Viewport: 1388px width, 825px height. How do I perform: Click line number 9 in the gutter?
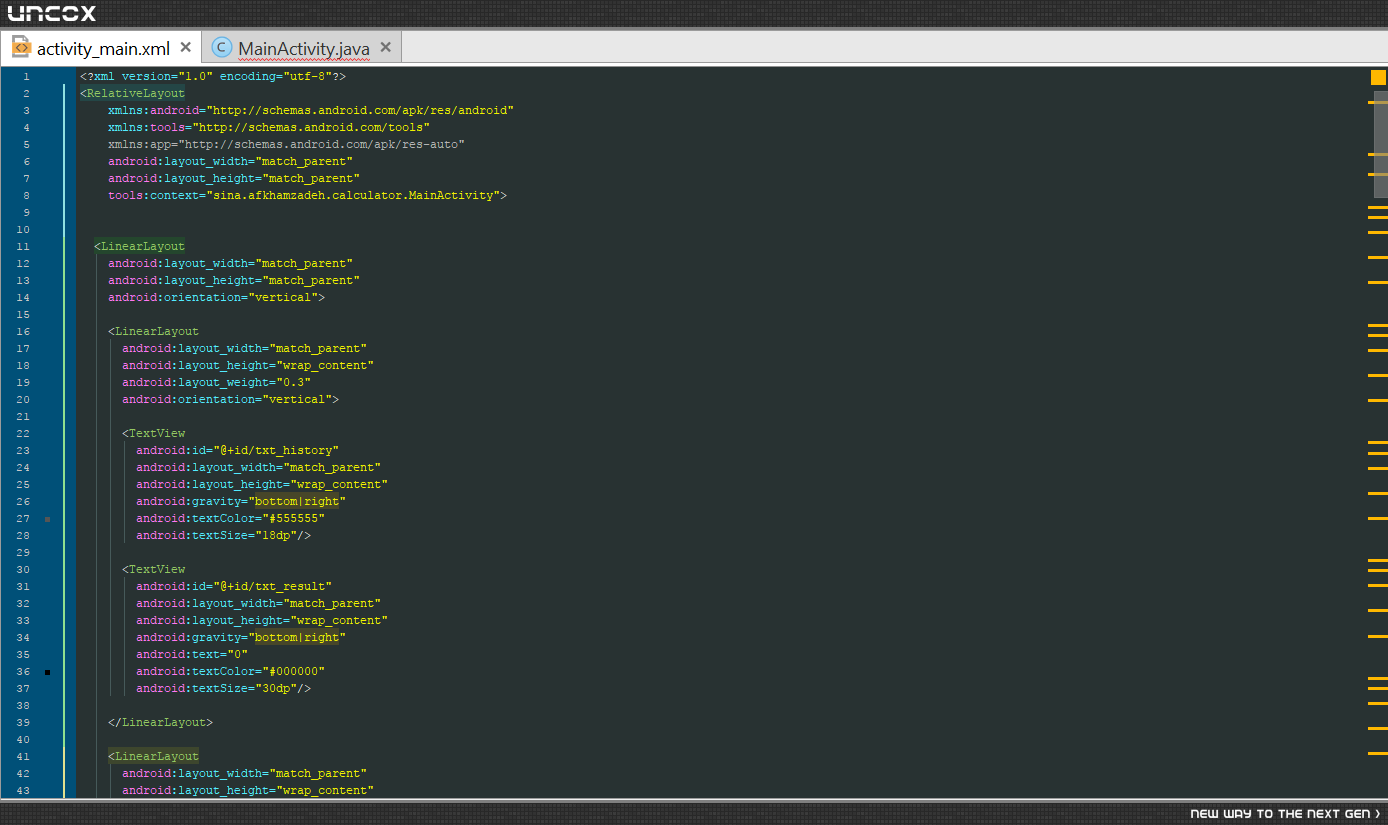(x=26, y=212)
